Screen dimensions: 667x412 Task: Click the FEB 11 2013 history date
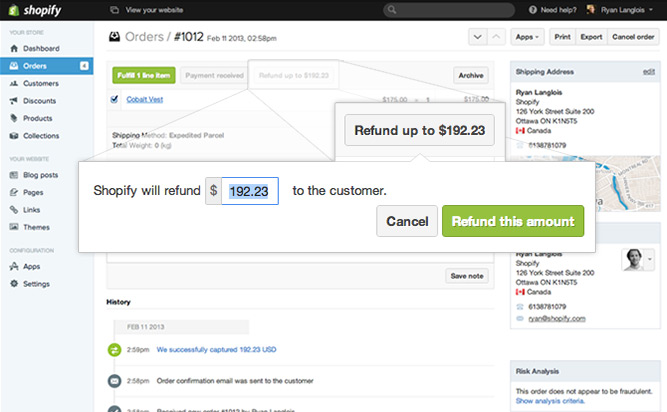pyautogui.click(x=145, y=327)
